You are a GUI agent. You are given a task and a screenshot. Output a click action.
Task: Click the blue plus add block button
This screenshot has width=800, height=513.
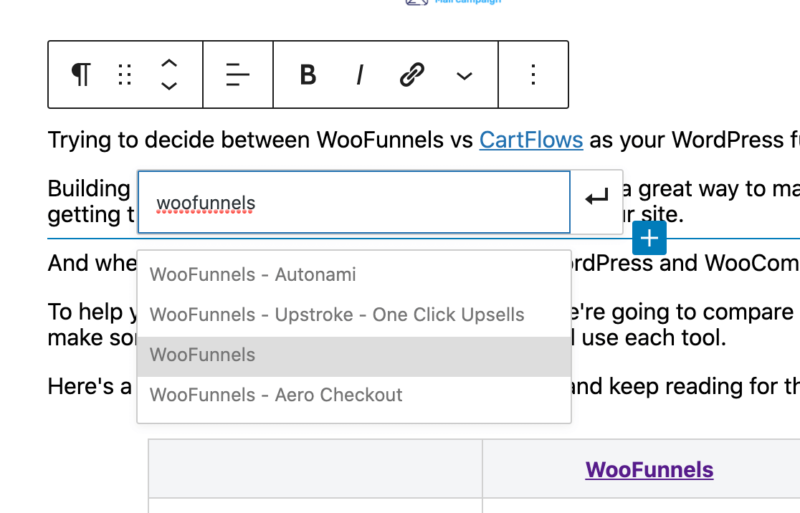tap(649, 238)
